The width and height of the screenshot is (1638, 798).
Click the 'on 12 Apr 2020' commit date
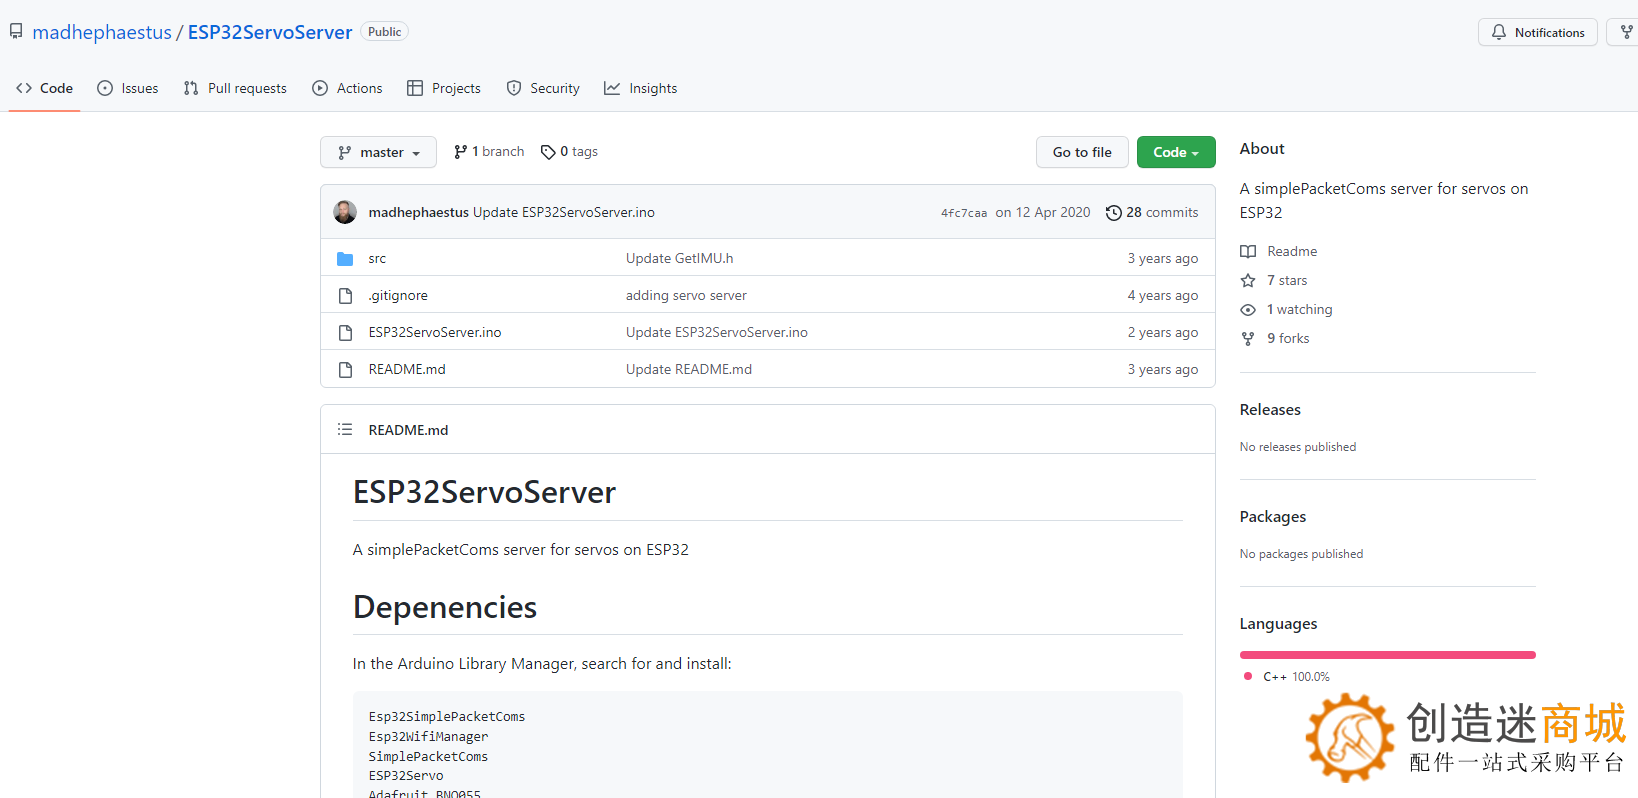tap(1043, 212)
